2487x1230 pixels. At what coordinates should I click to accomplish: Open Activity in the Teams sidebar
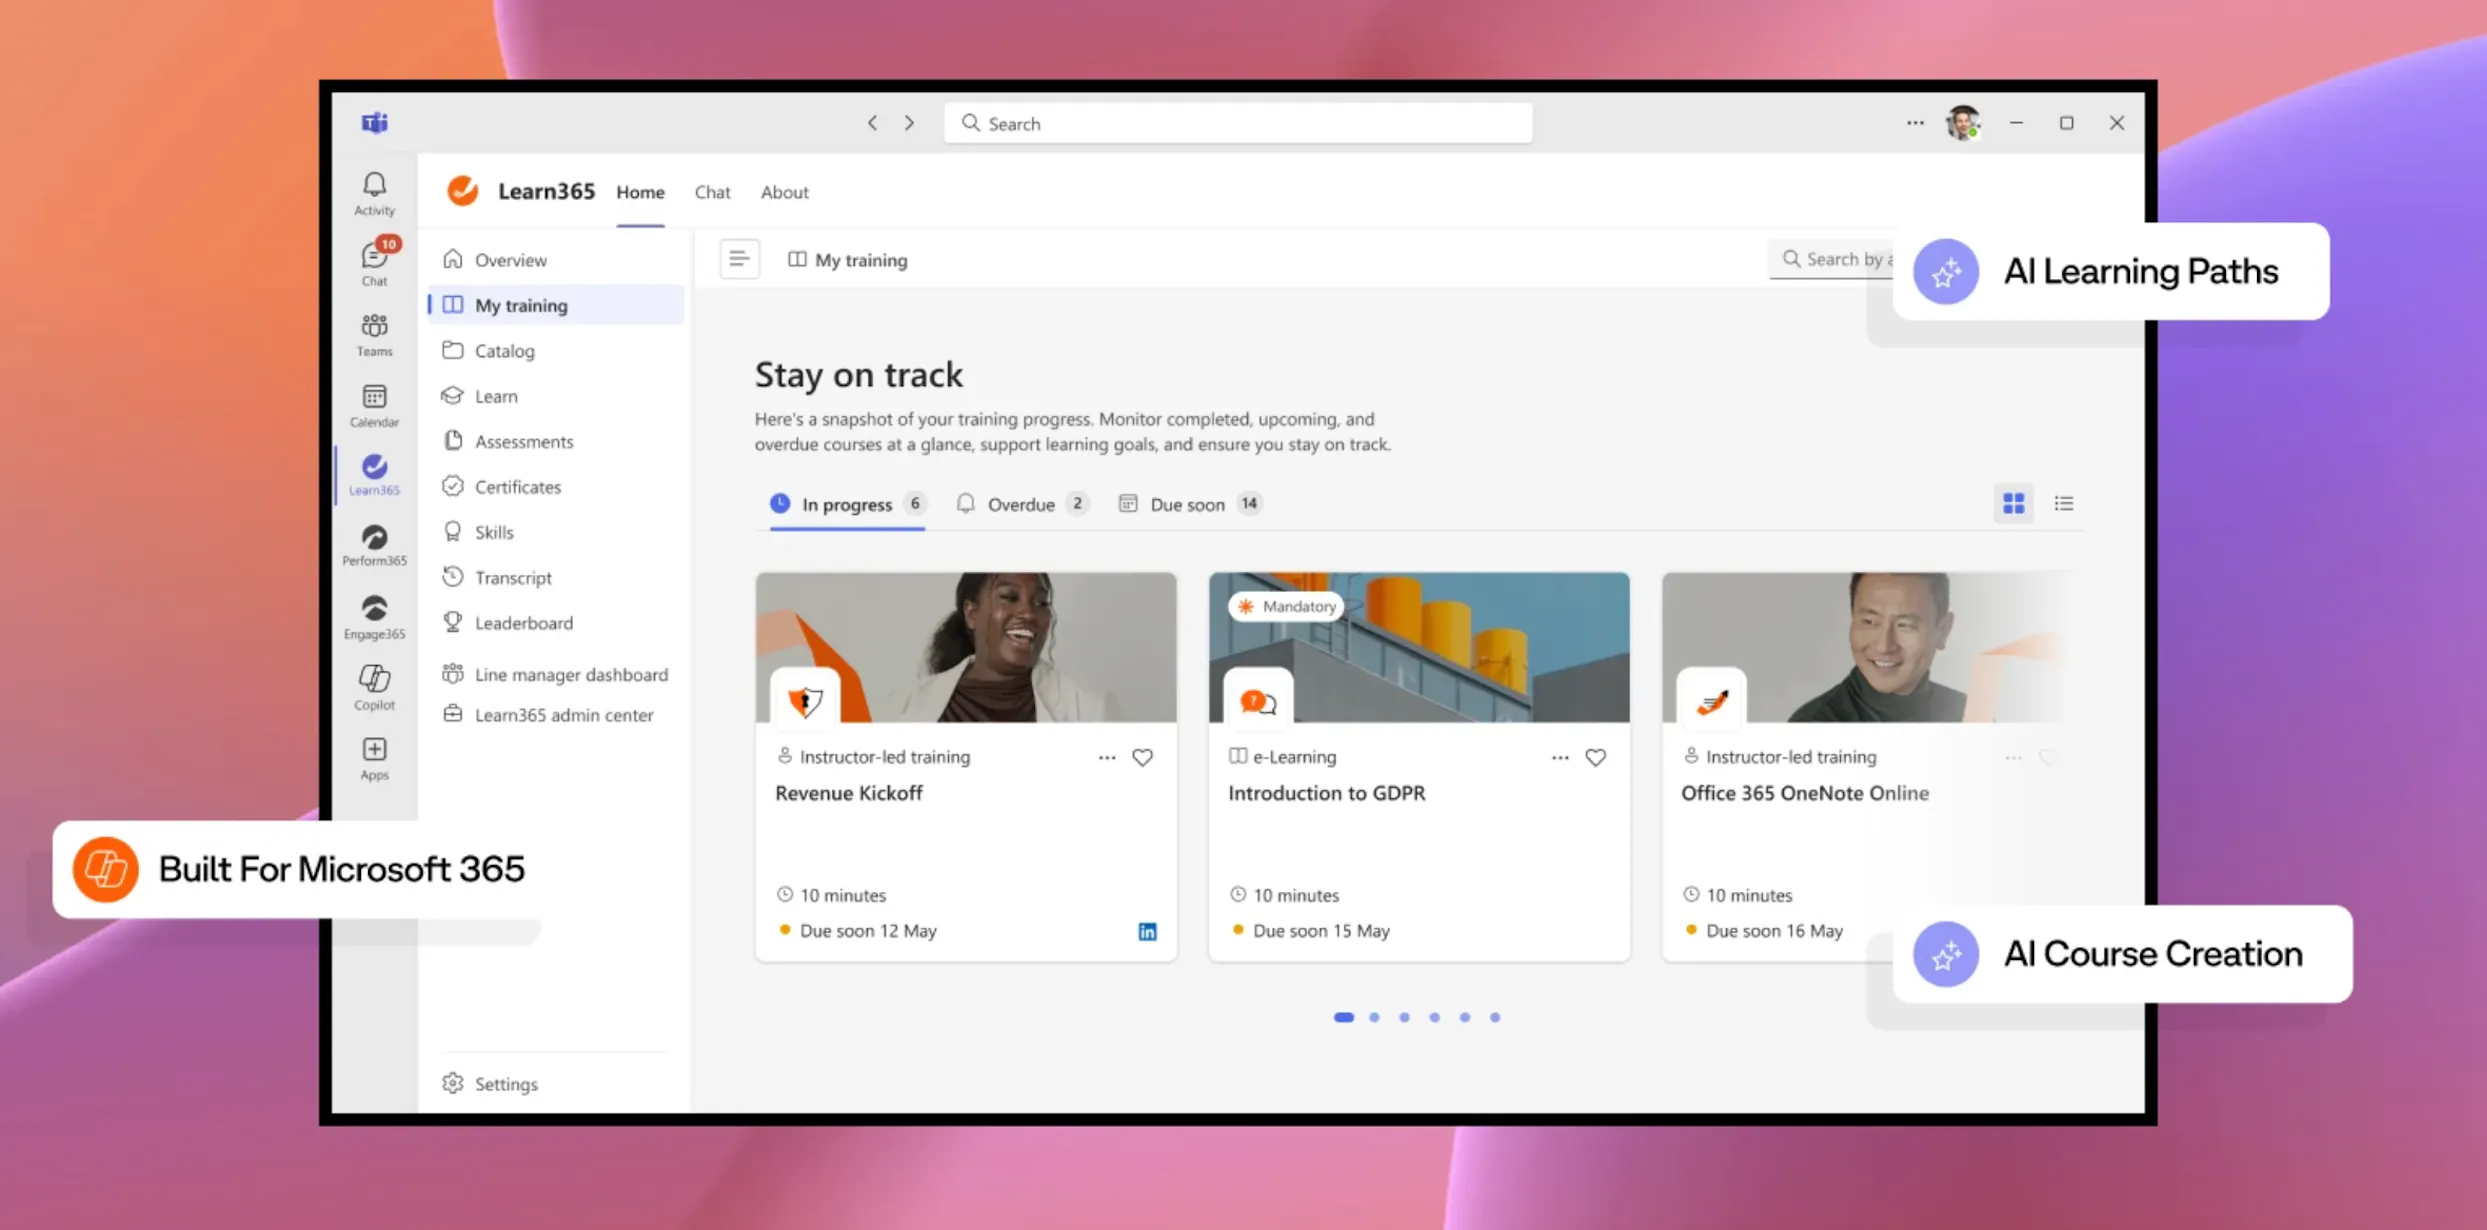pyautogui.click(x=374, y=193)
